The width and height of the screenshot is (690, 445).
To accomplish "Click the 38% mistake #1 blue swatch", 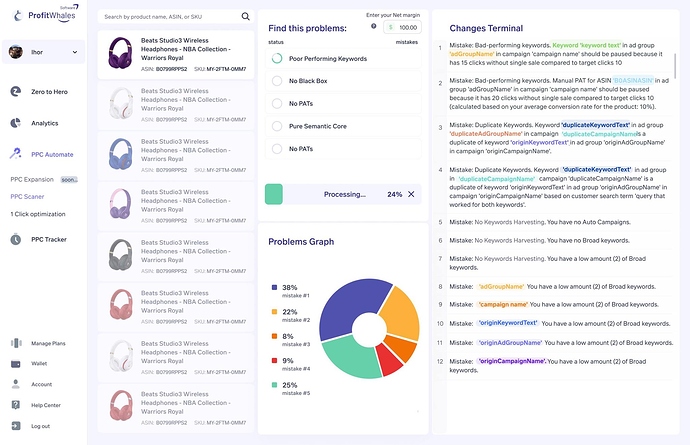I will (274, 287).
